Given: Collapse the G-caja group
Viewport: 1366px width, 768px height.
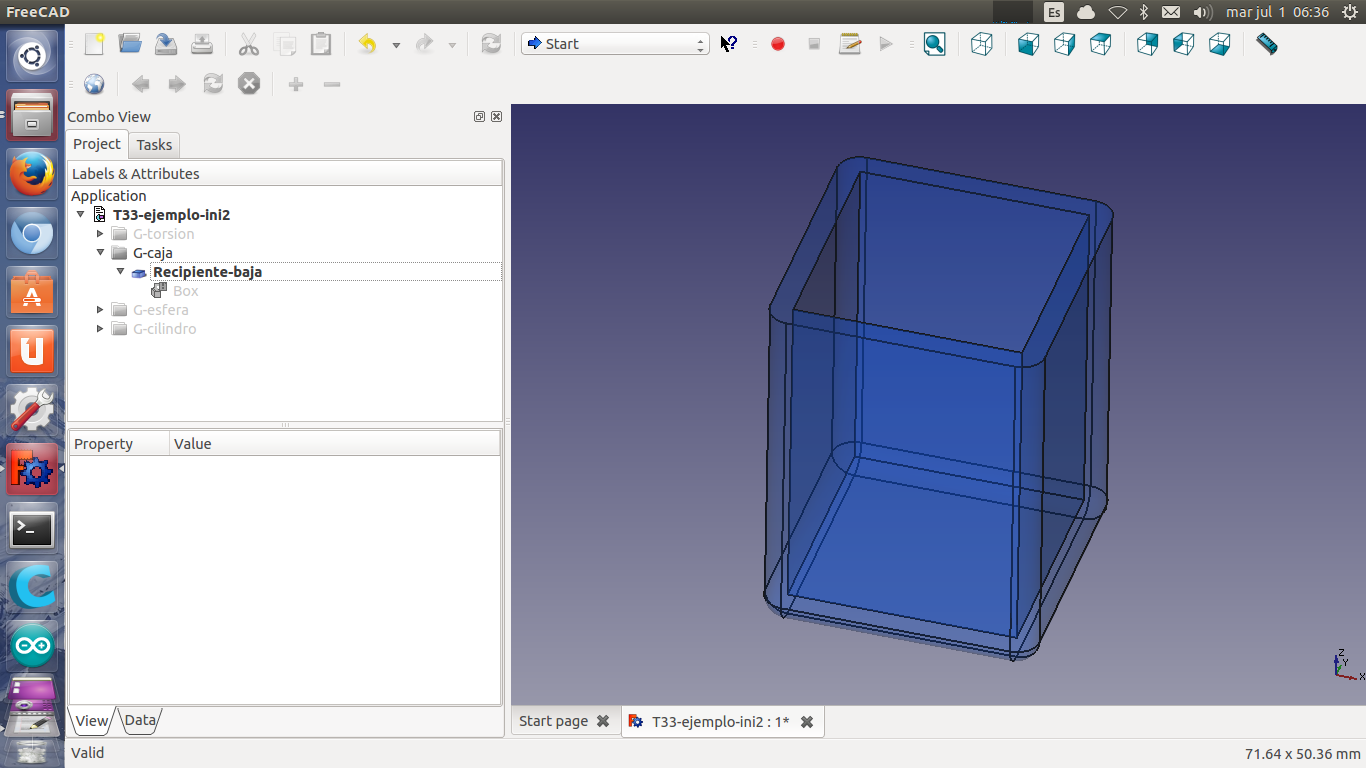Looking at the screenshot, I should tap(100, 253).
